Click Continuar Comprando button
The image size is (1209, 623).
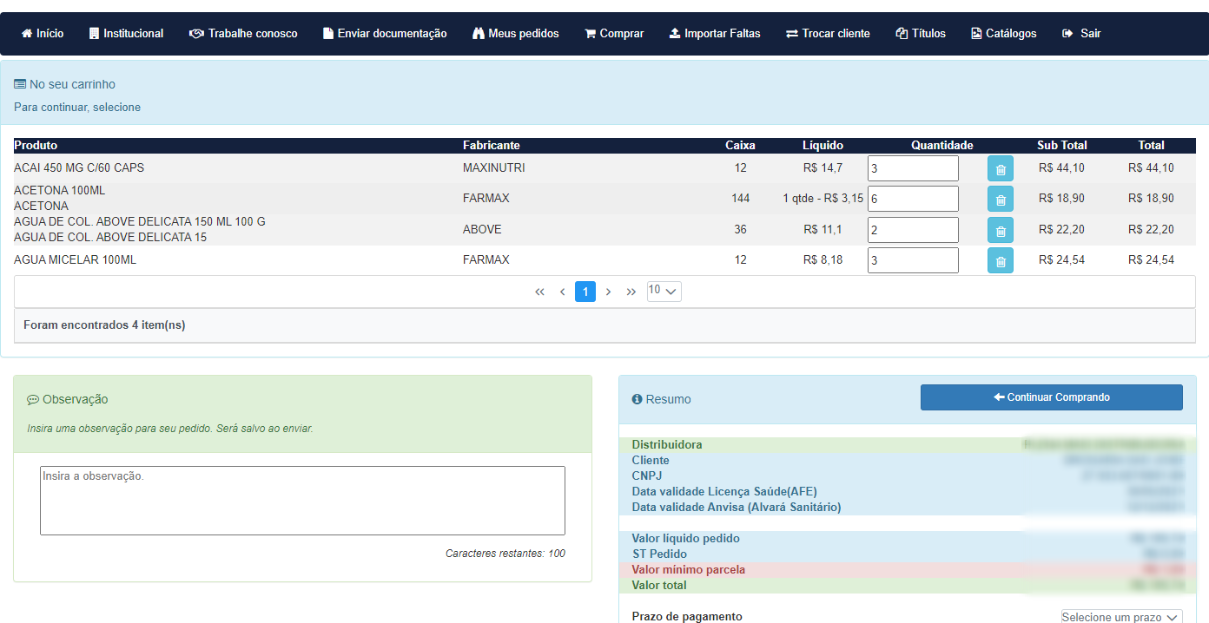point(1051,397)
